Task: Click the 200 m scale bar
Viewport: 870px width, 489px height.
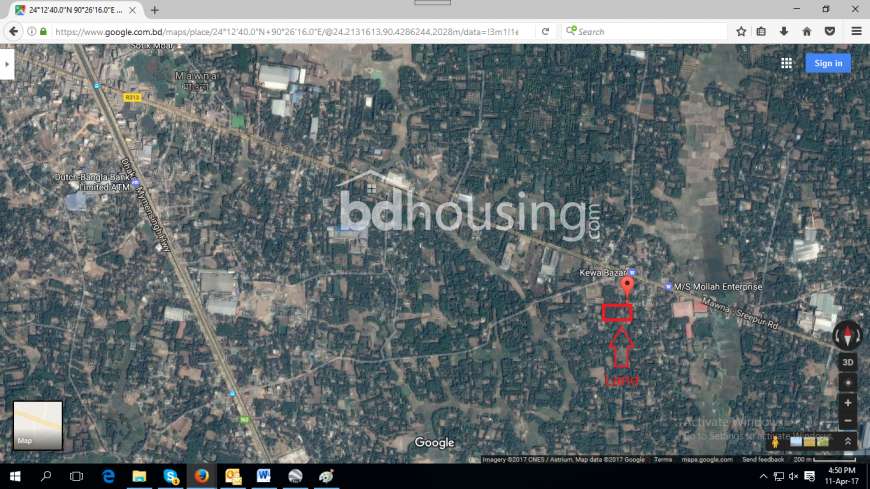Action: tap(825, 460)
